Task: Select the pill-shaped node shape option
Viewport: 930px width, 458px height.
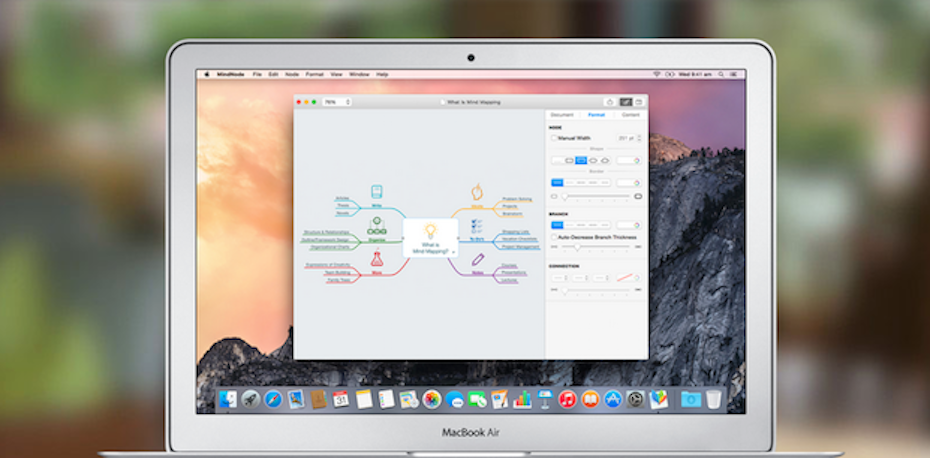Action: 593,160
